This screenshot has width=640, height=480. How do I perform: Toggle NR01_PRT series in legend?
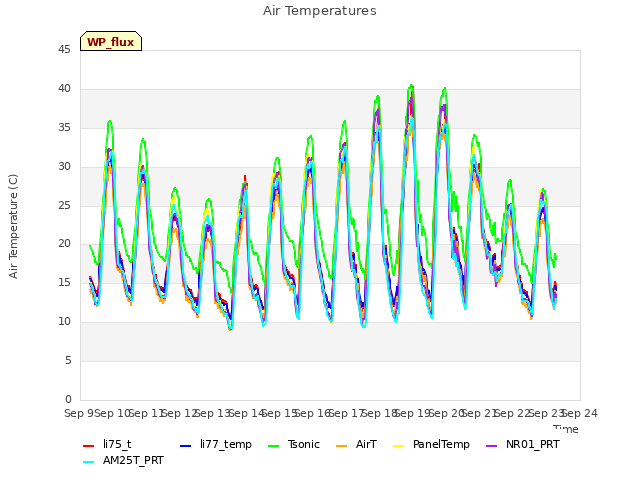[522, 444]
